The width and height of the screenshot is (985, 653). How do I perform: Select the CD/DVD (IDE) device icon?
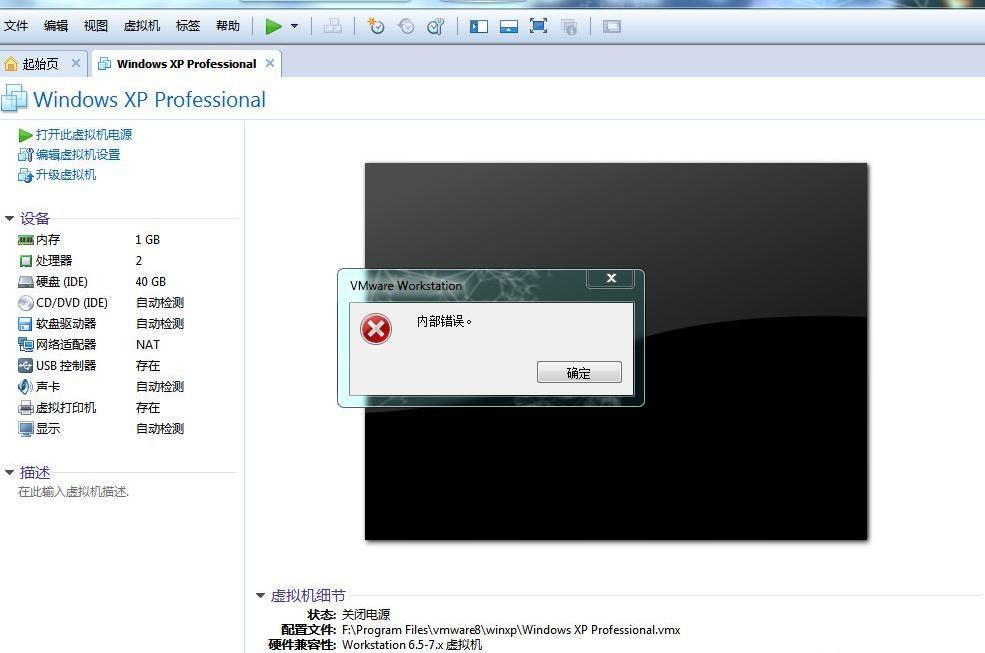point(24,302)
